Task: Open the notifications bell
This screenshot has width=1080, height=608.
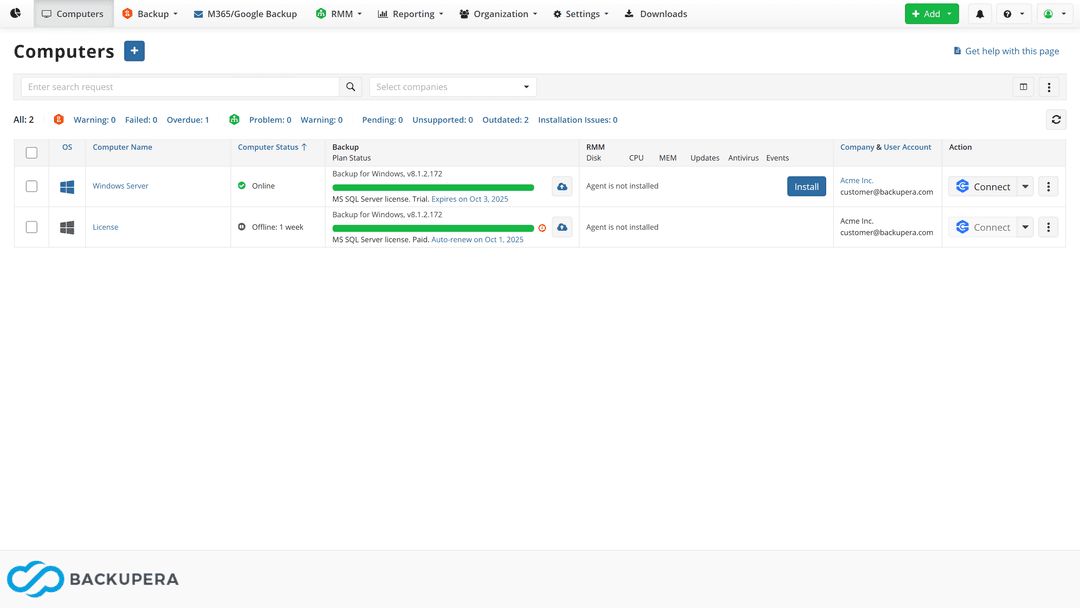Action: click(980, 14)
